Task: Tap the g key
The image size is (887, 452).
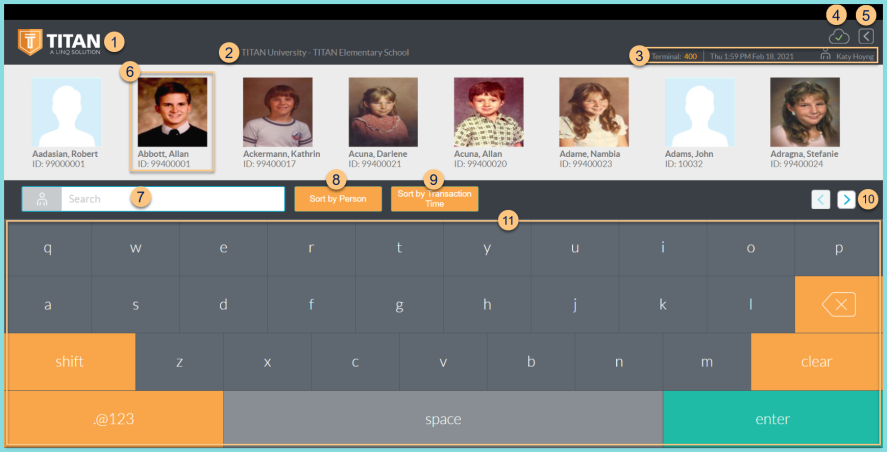Action: [399, 305]
